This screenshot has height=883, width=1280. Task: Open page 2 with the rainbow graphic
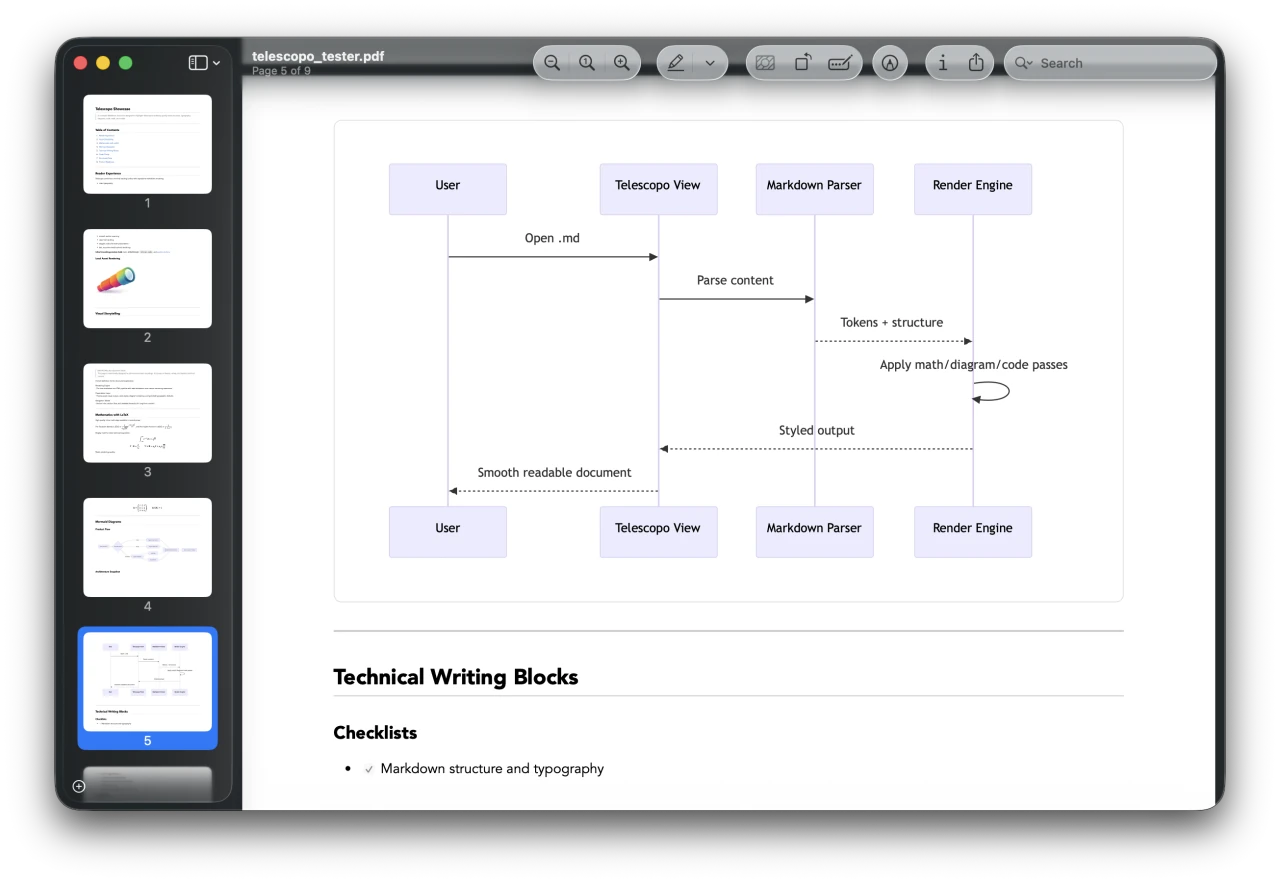click(147, 278)
